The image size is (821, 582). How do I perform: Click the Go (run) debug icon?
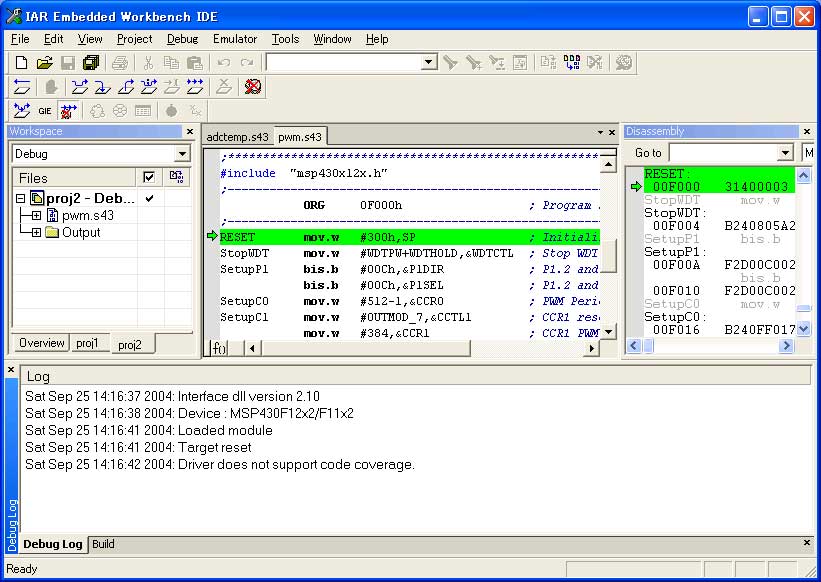click(196, 87)
